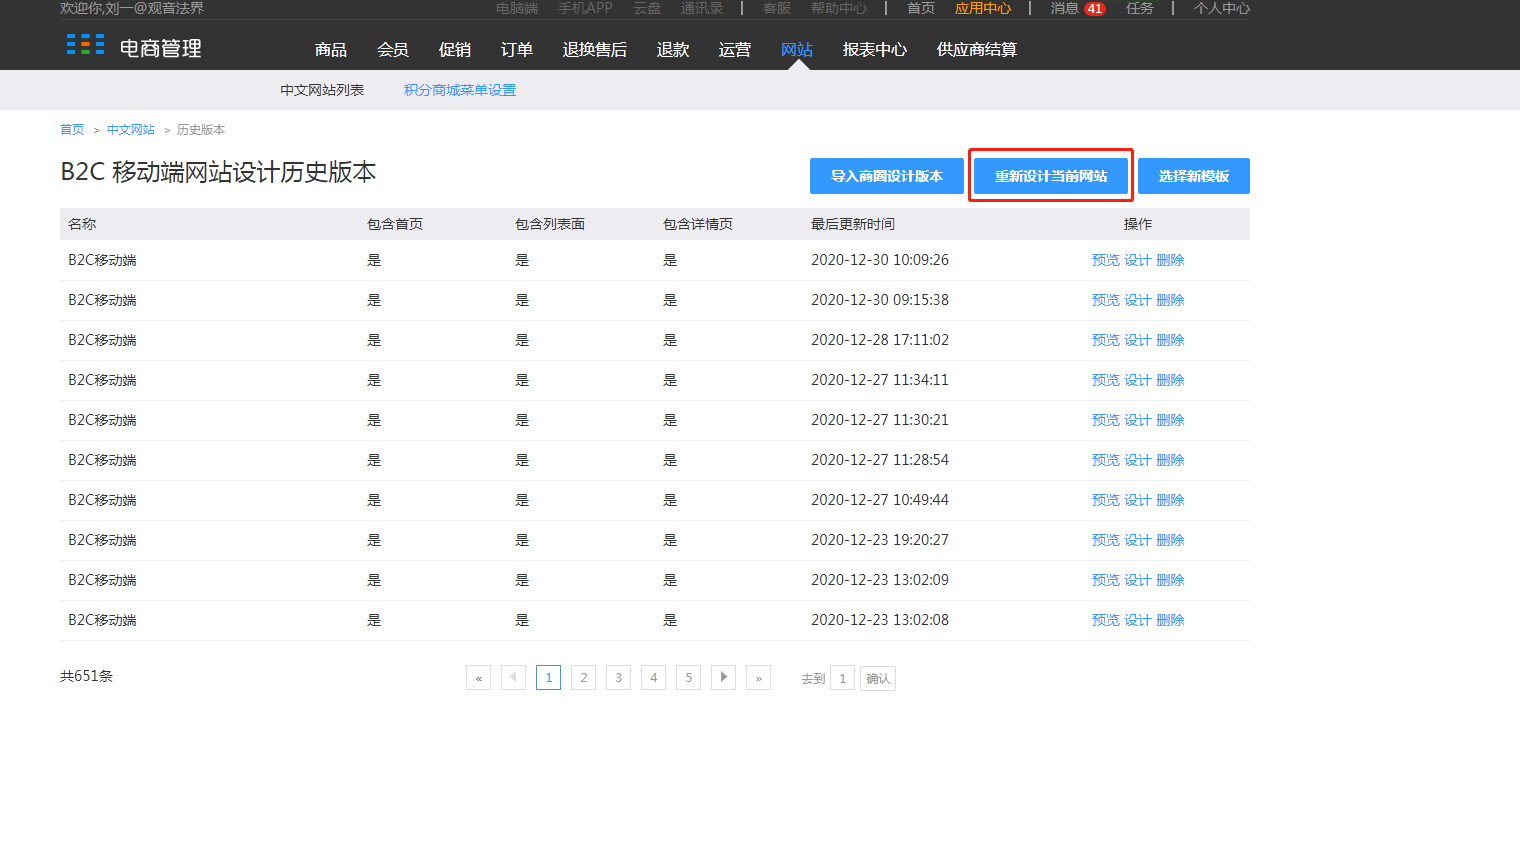1520x854 pixels.
Task: Click 首页 breadcrumb link
Action: click(x=72, y=130)
